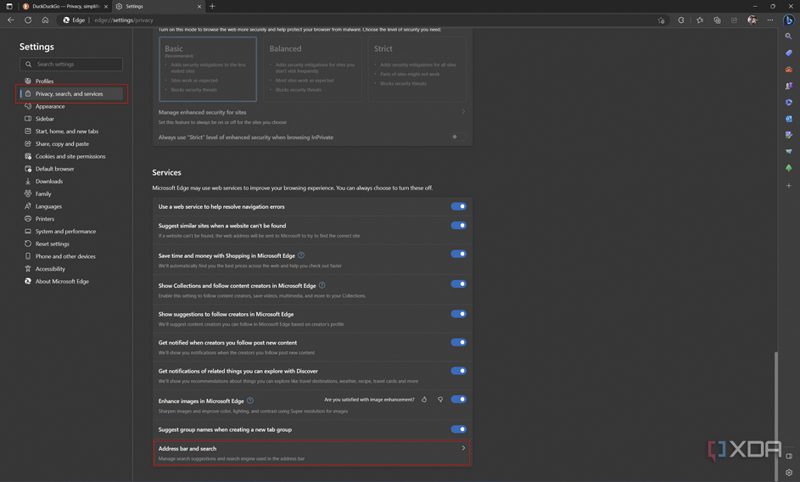Click info icon beside Enhance images setting
The height and width of the screenshot is (482, 800).
point(250,400)
